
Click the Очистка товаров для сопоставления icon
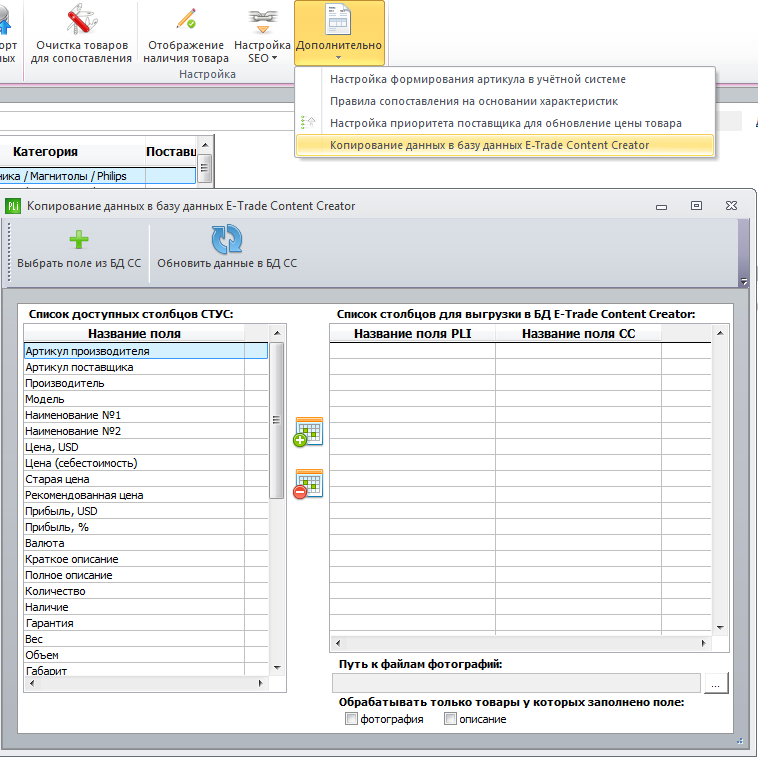(82, 19)
